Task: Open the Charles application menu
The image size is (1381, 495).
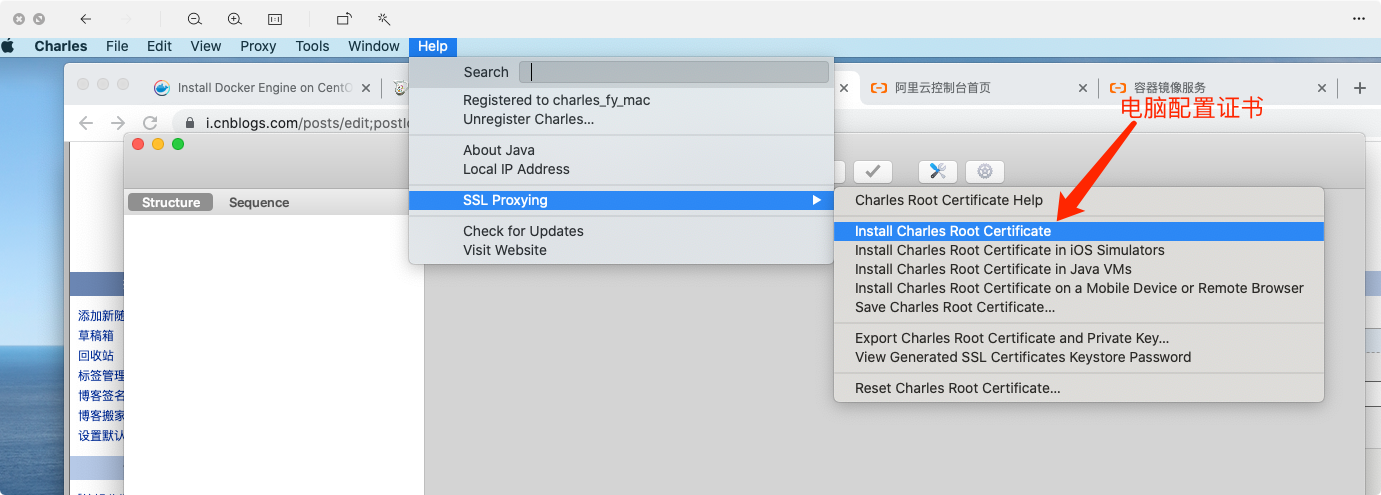Action: pos(61,46)
